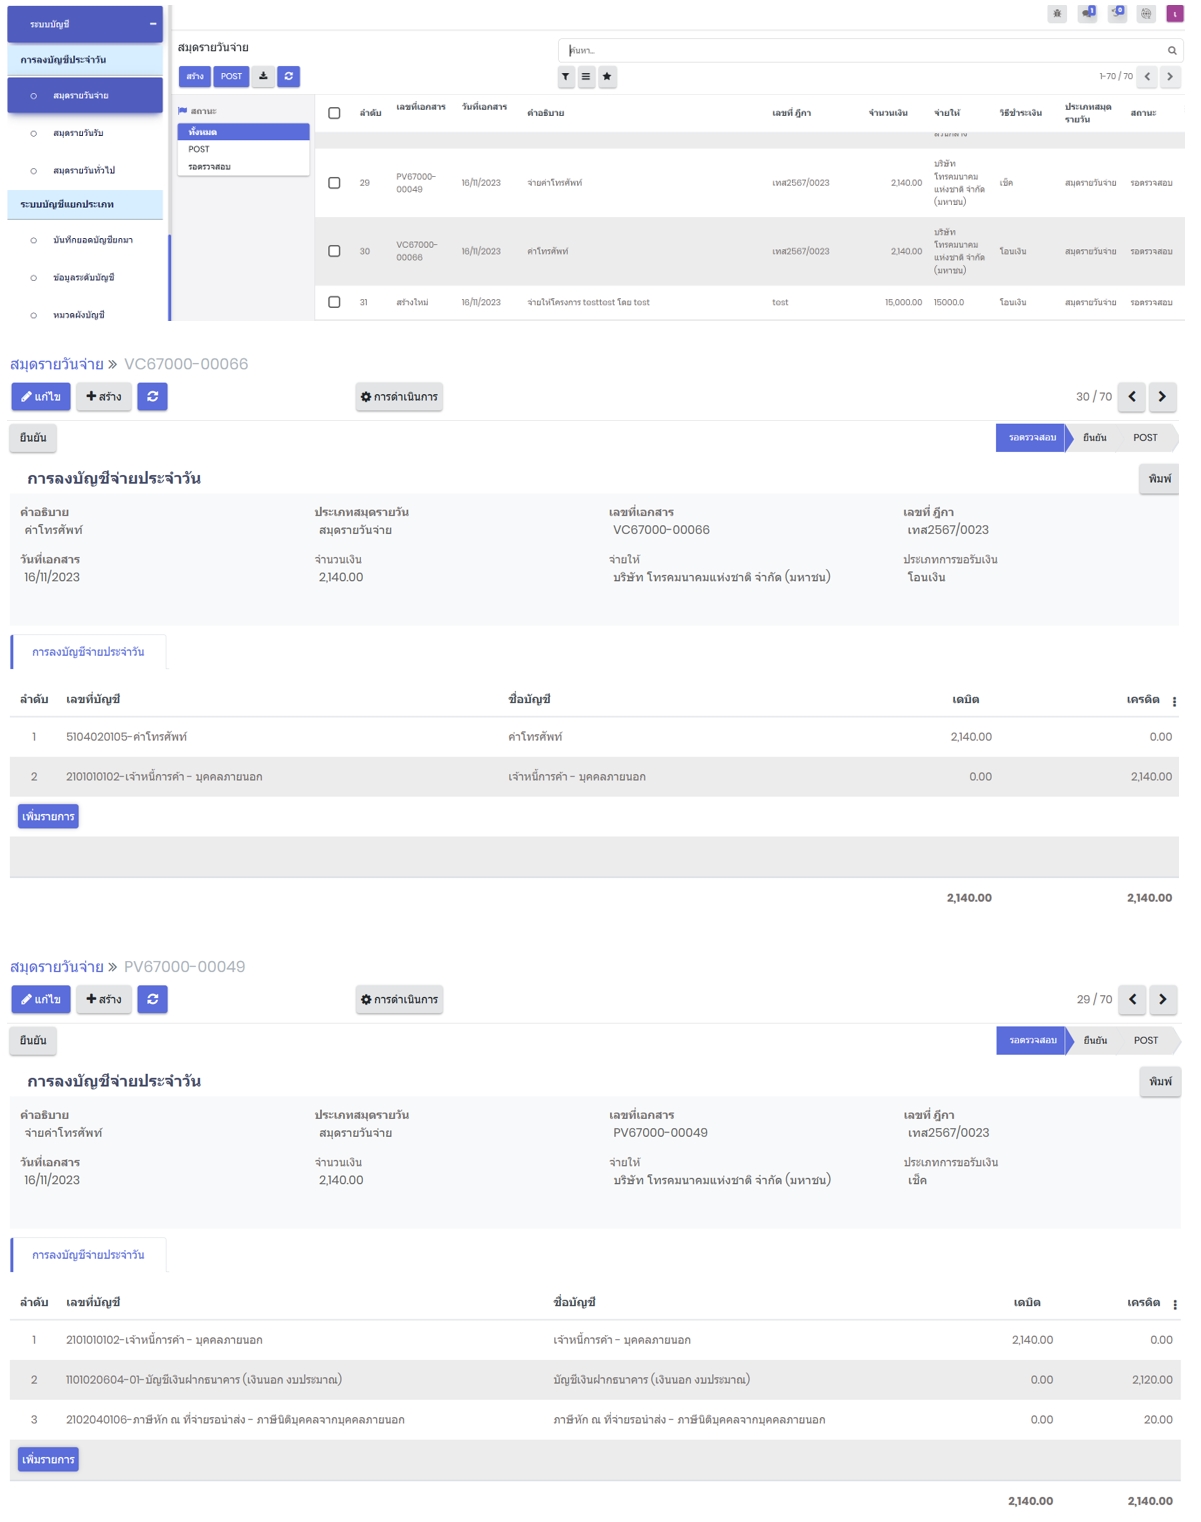Open สมุดรายวันทั่วไป in the sidebar
The image size is (1201, 1522).
point(85,171)
